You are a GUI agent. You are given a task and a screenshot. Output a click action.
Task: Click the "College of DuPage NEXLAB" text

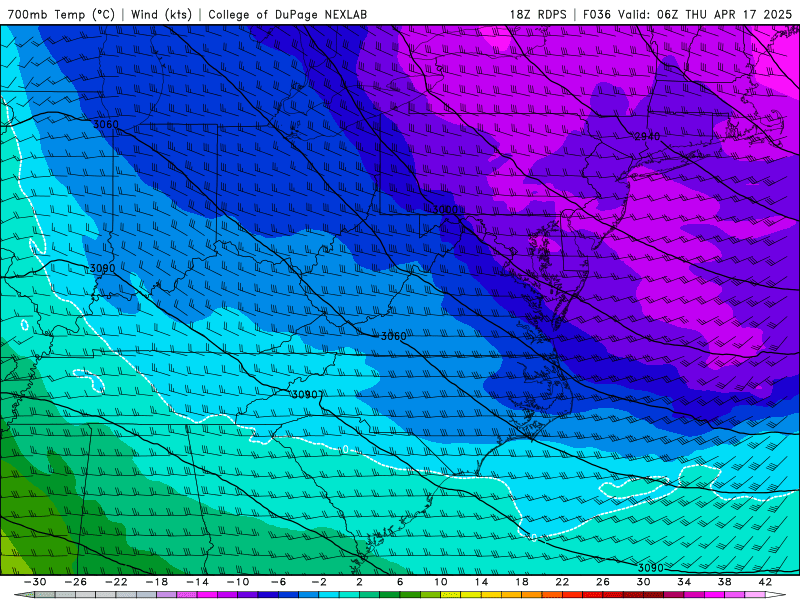pos(287,14)
